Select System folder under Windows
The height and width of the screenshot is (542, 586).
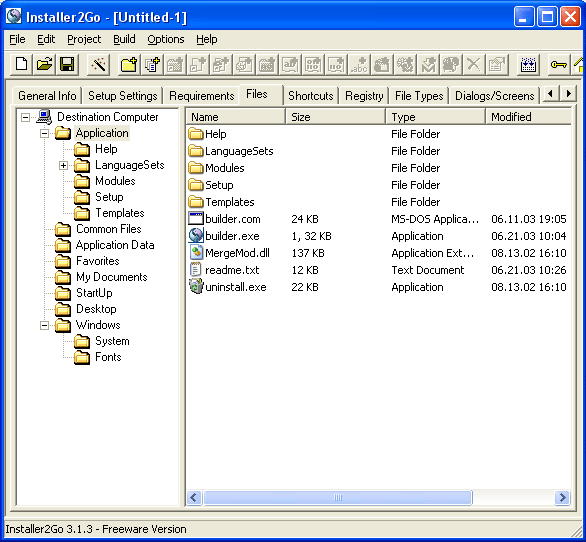point(112,341)
